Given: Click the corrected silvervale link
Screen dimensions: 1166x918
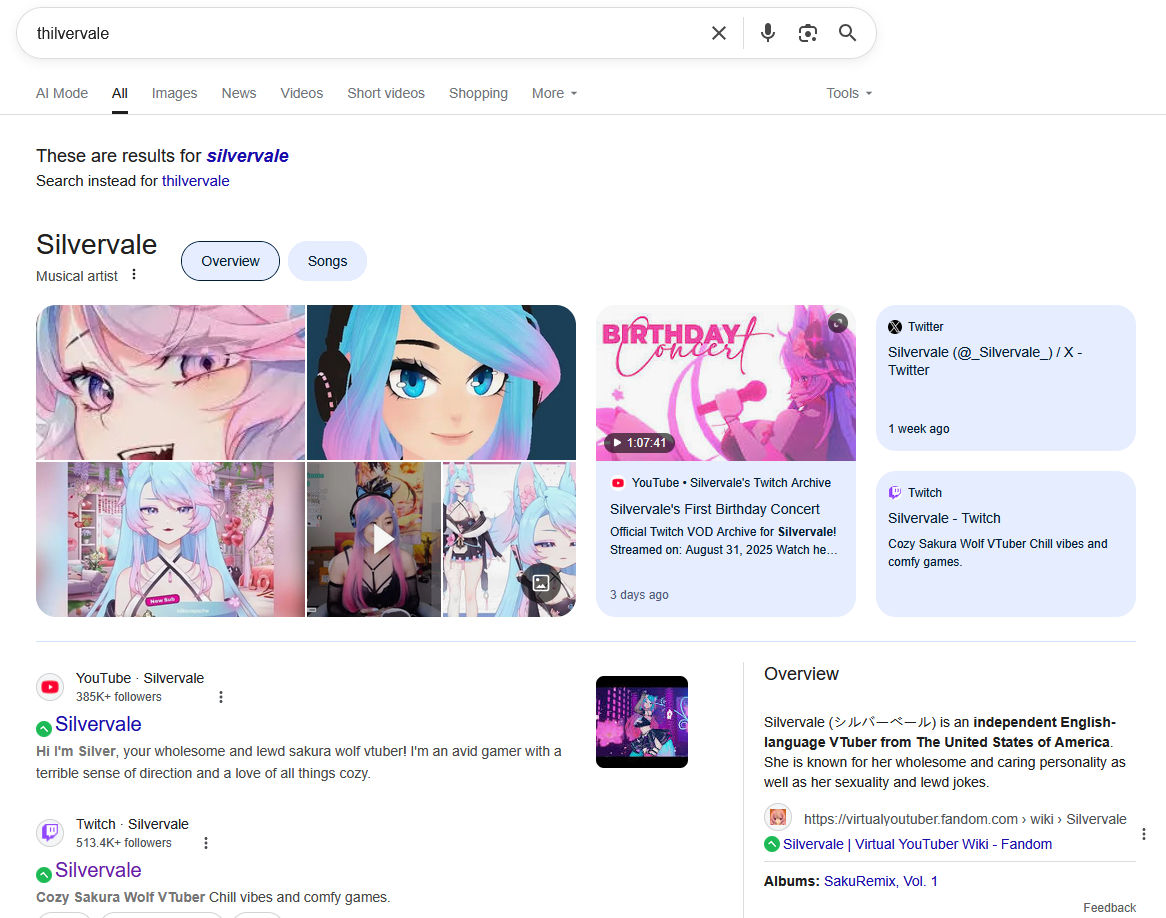Looking at the screenshot, I should [248, 155].
